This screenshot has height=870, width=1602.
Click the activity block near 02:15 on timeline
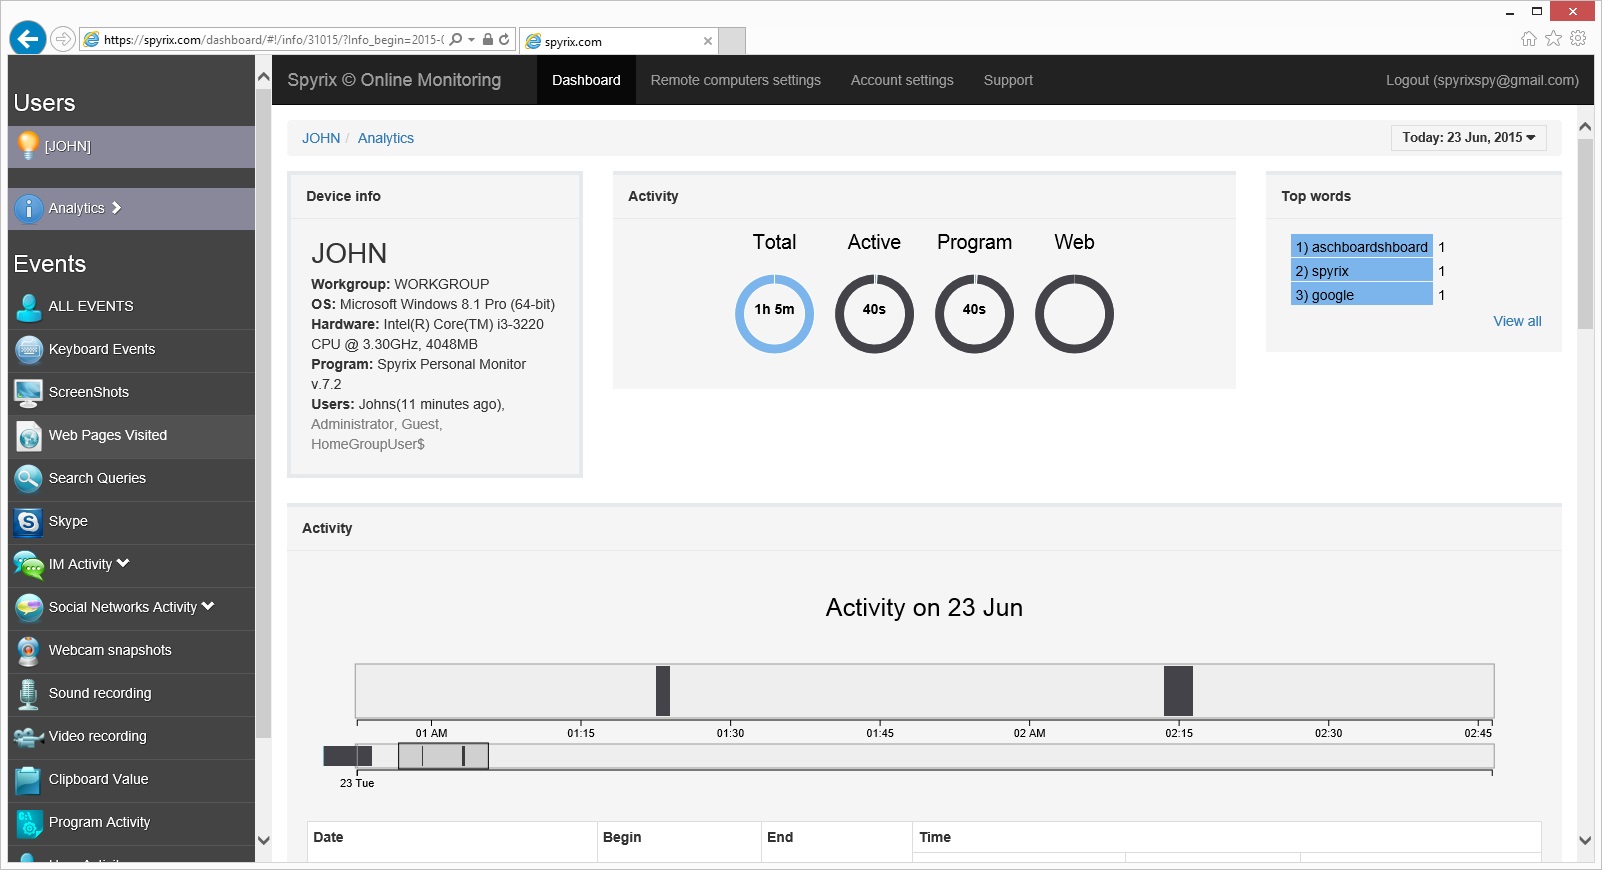click(x=1178, y=691)
